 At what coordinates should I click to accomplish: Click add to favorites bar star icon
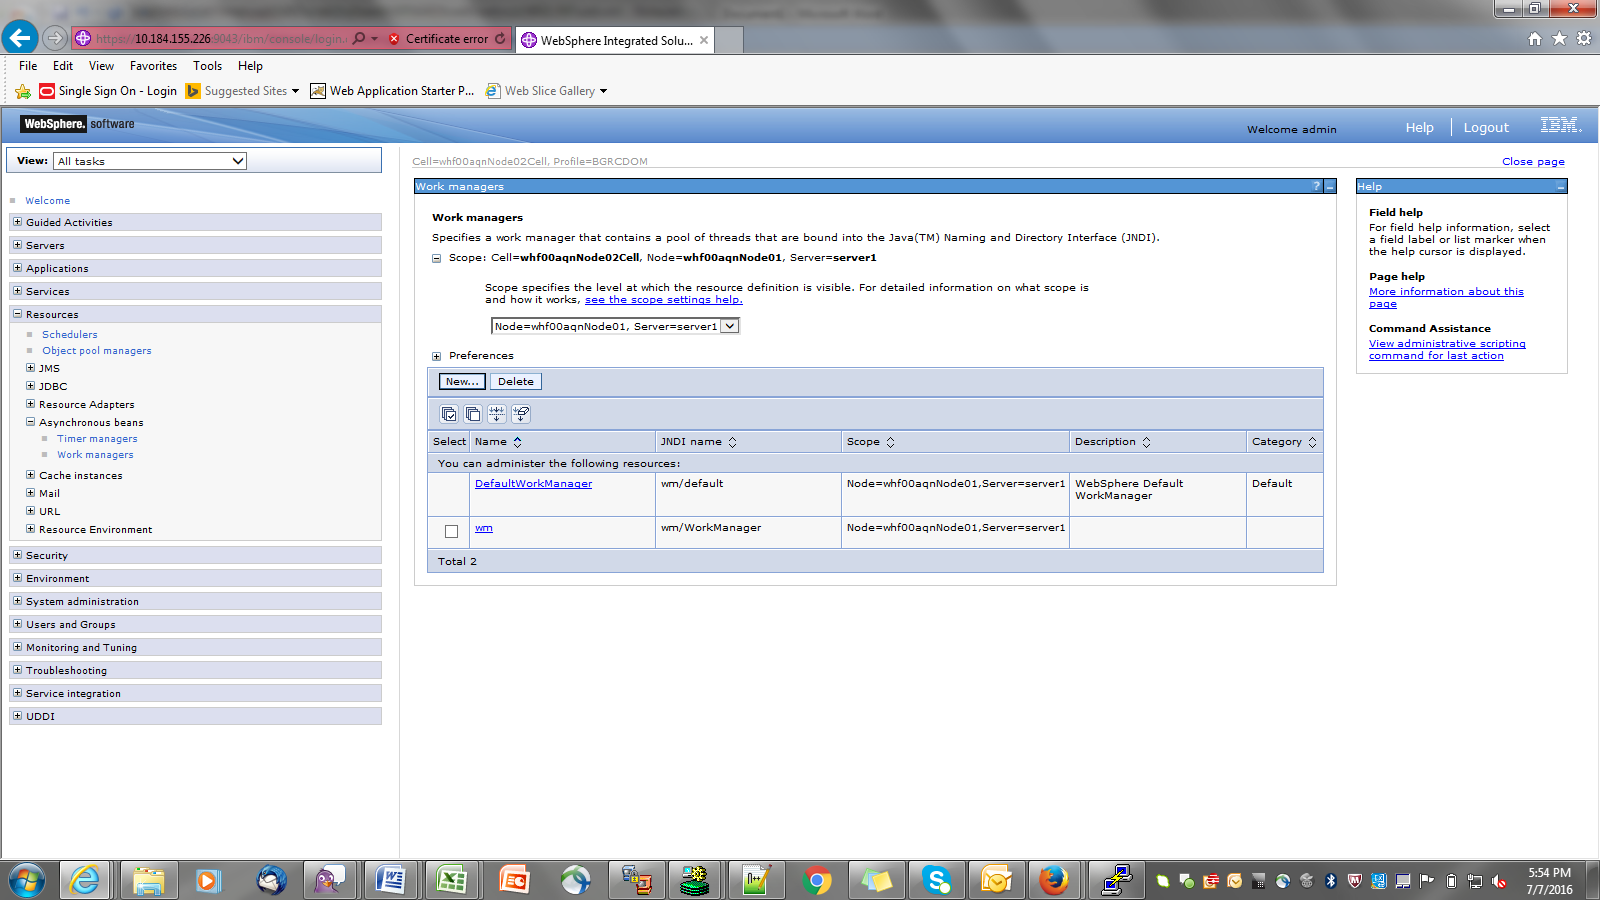click(23, 91)
